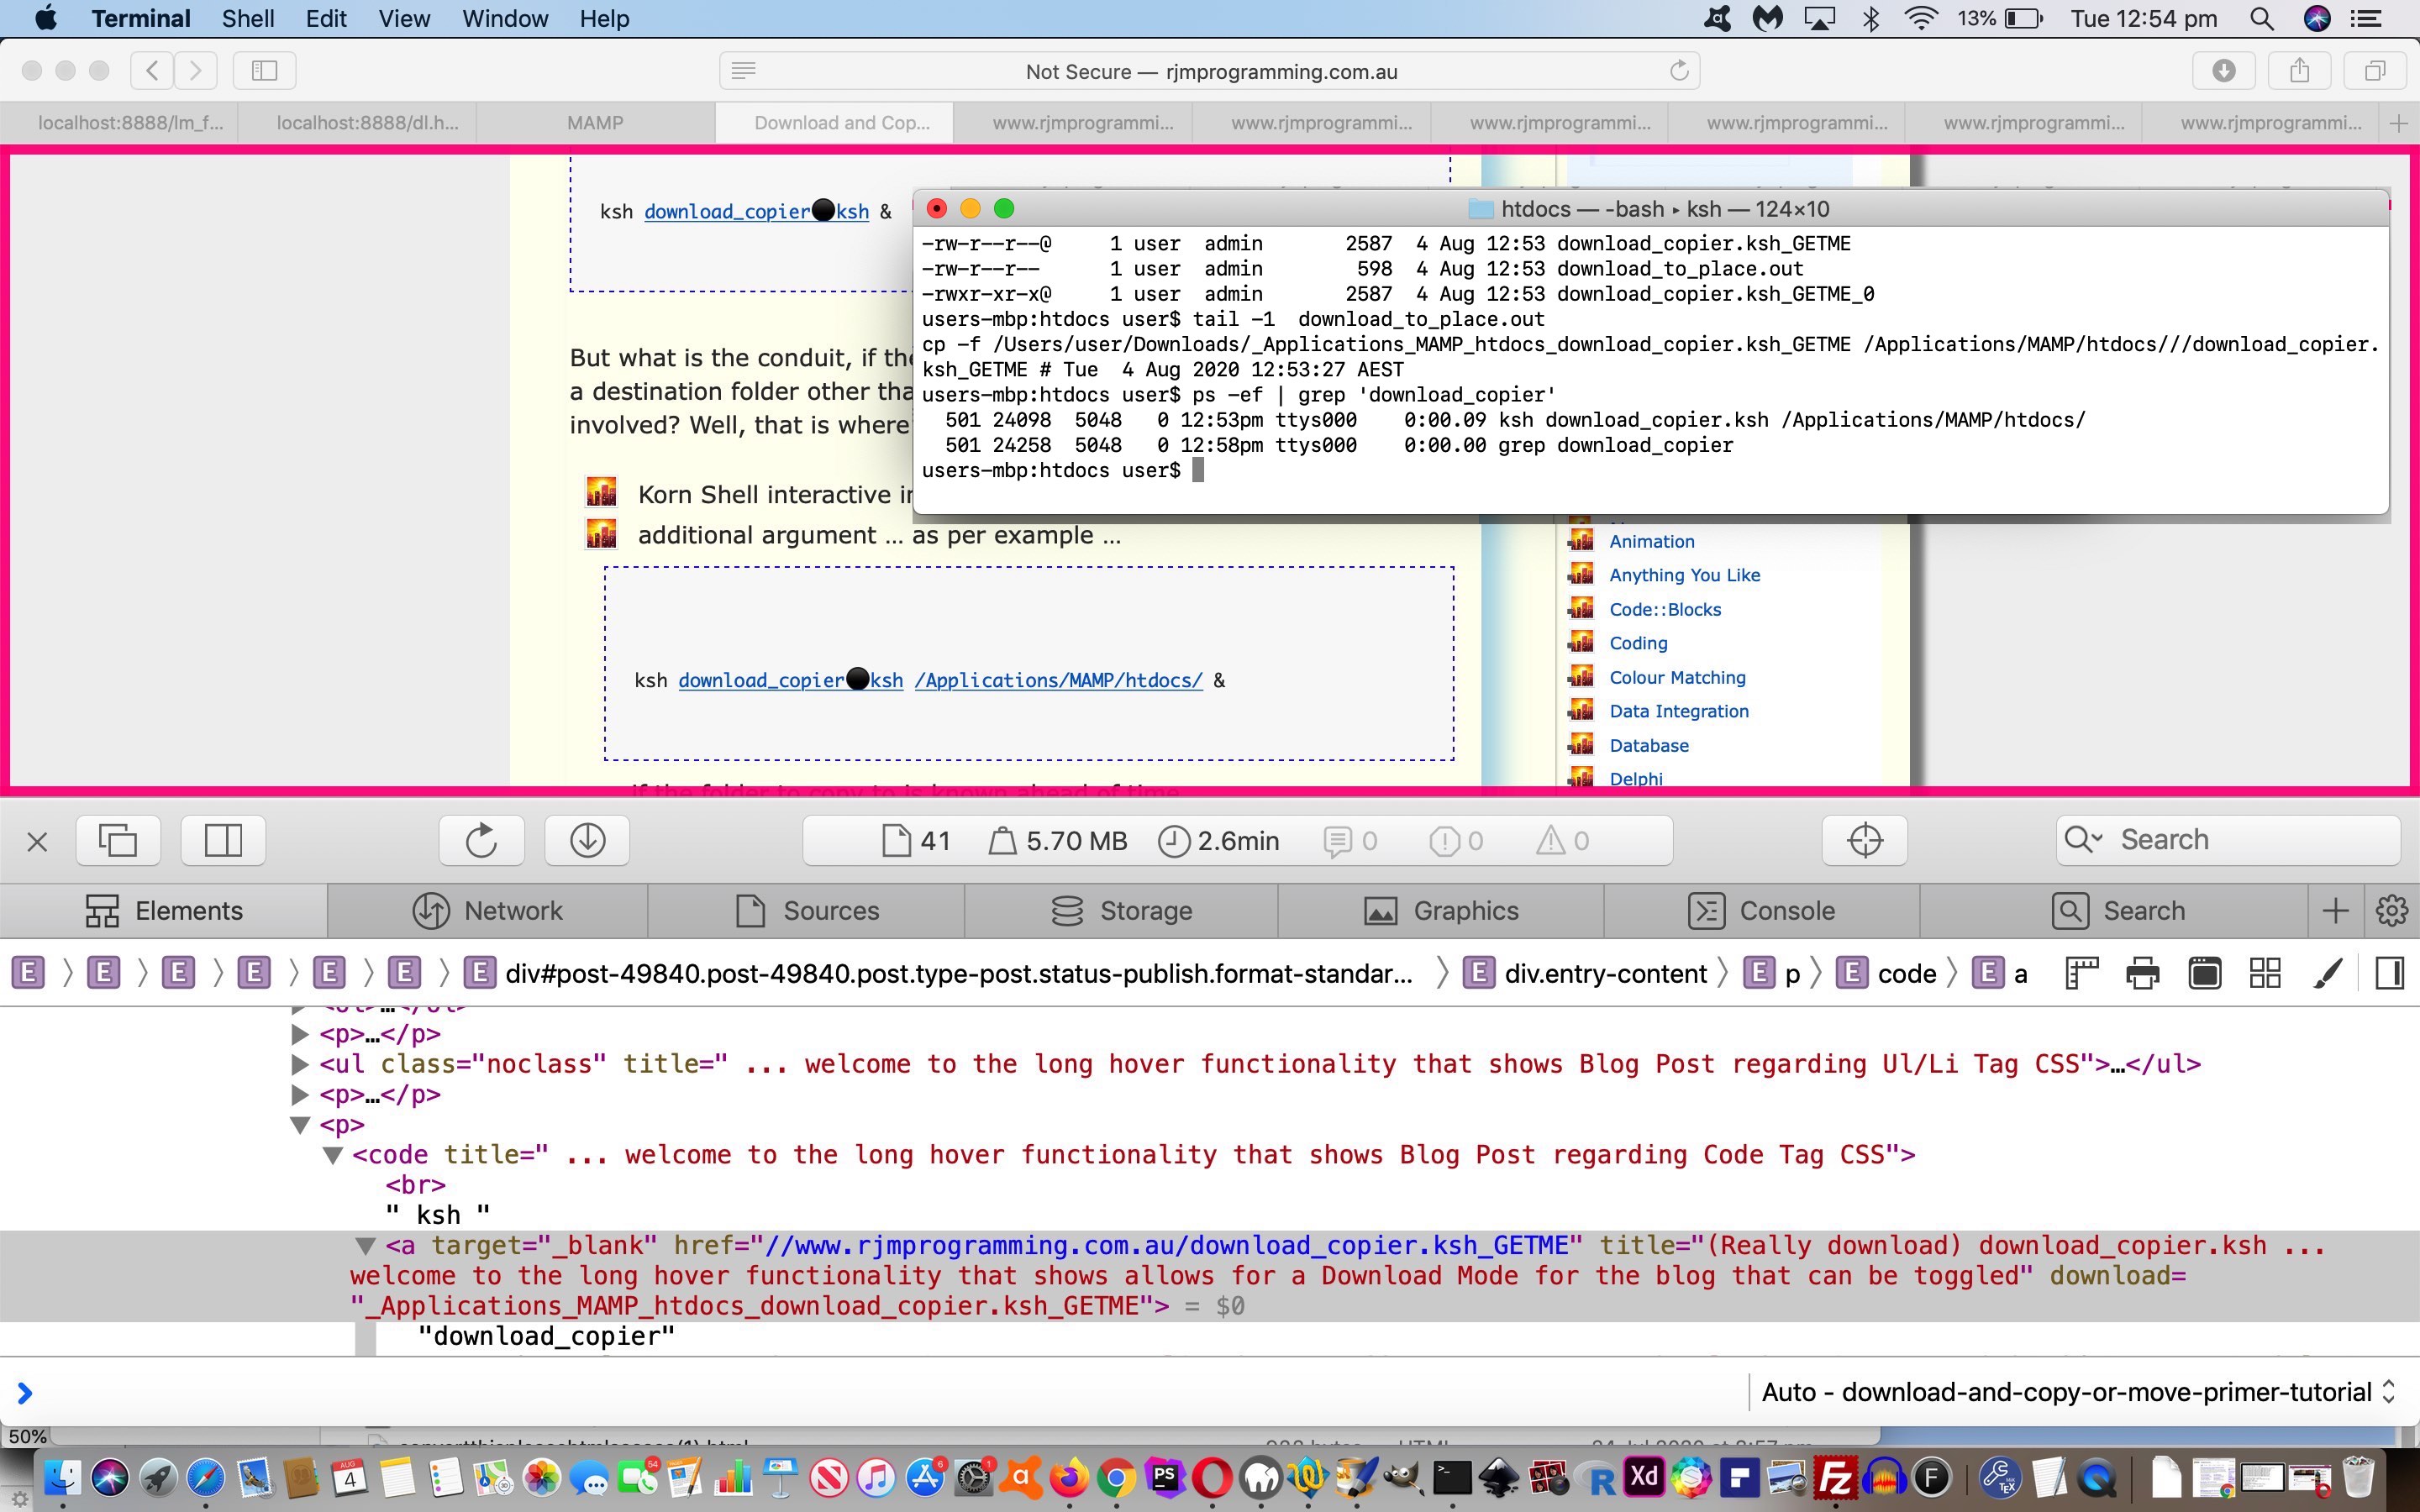2420x1512 pixels.
Task: Click the element selection crosshair icon
Action: 1864,840
